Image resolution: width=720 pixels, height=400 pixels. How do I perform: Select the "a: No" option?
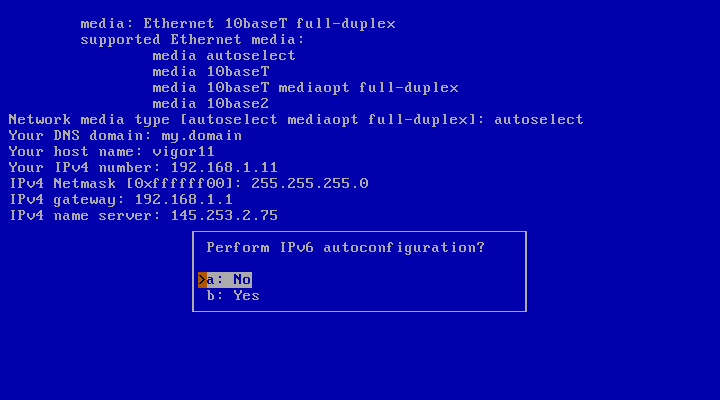click(x=229, y=280)
